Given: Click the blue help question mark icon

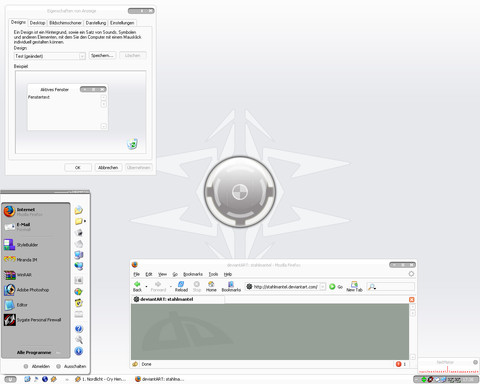Looking at the screenshot, I should (79, 329).
